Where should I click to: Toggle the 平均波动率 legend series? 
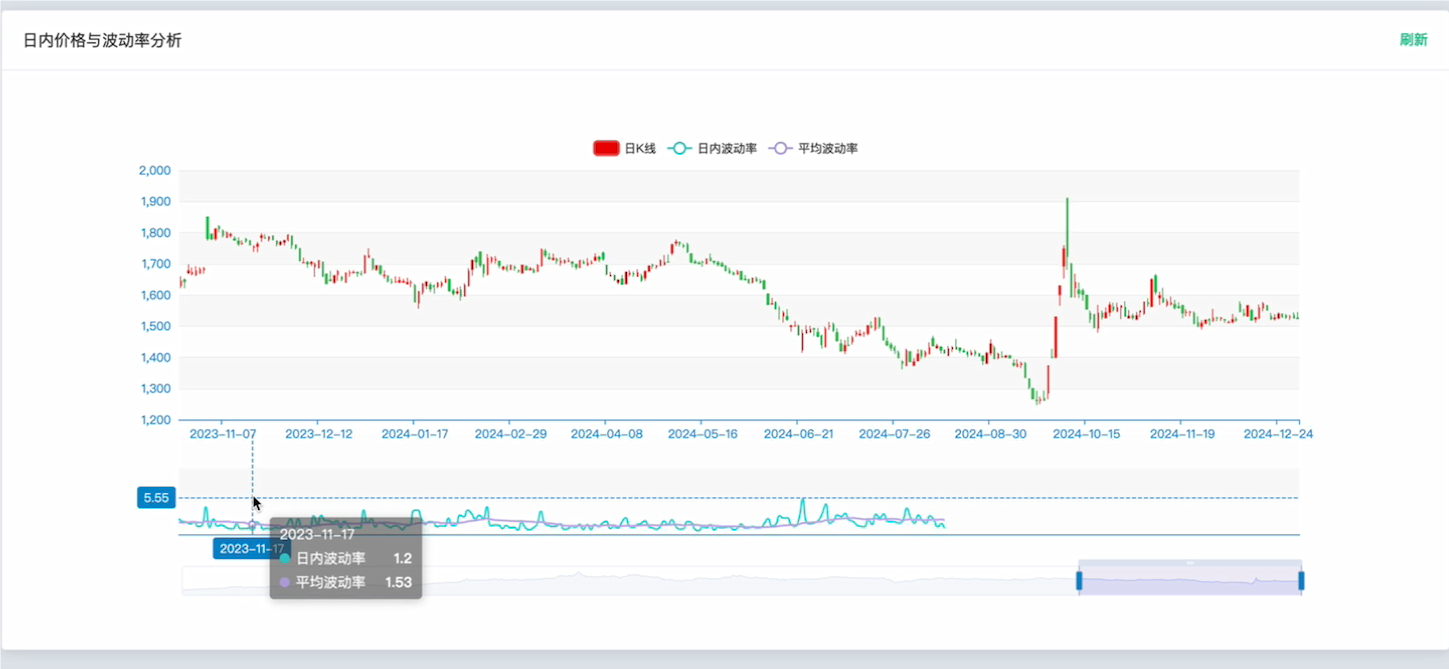[812, 148]
